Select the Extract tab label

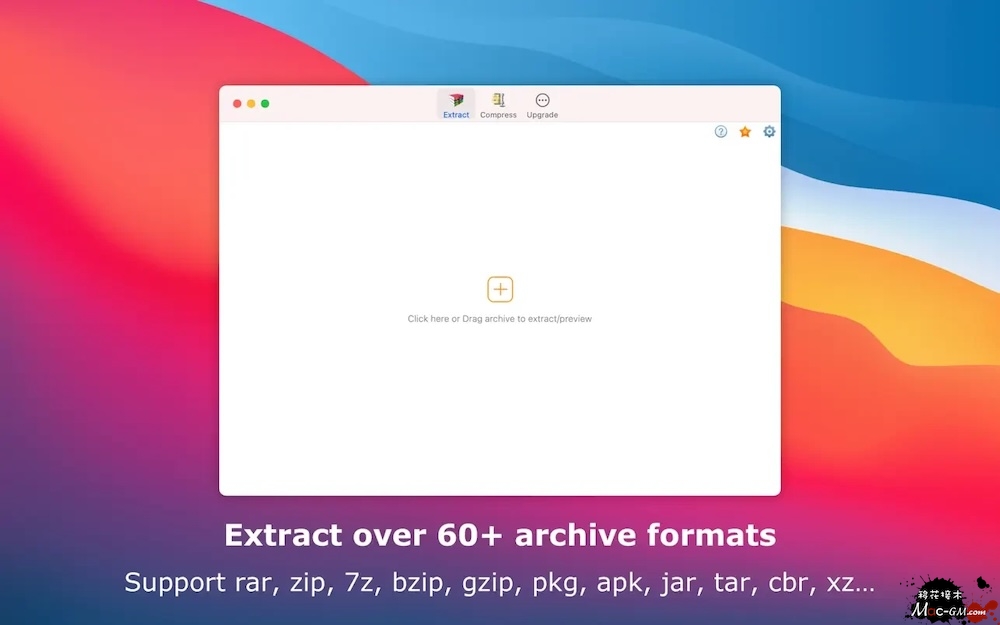point(456,115)
